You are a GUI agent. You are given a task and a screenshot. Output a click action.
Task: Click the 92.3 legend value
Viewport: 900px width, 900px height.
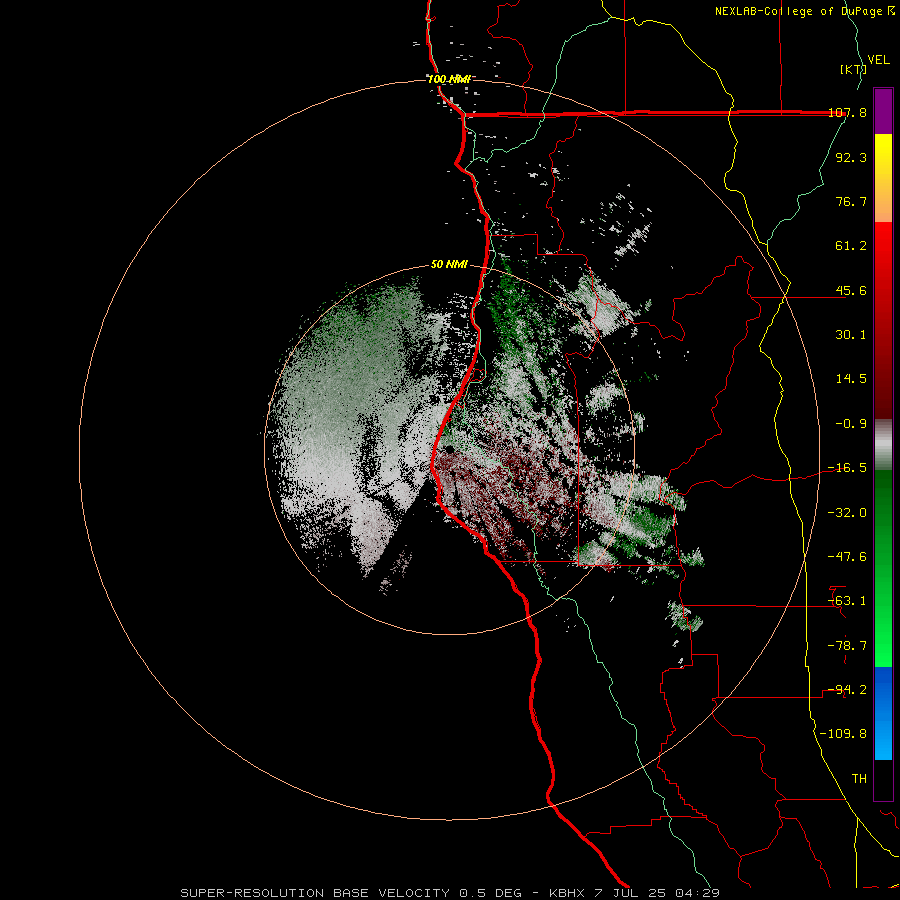point(851,157)
